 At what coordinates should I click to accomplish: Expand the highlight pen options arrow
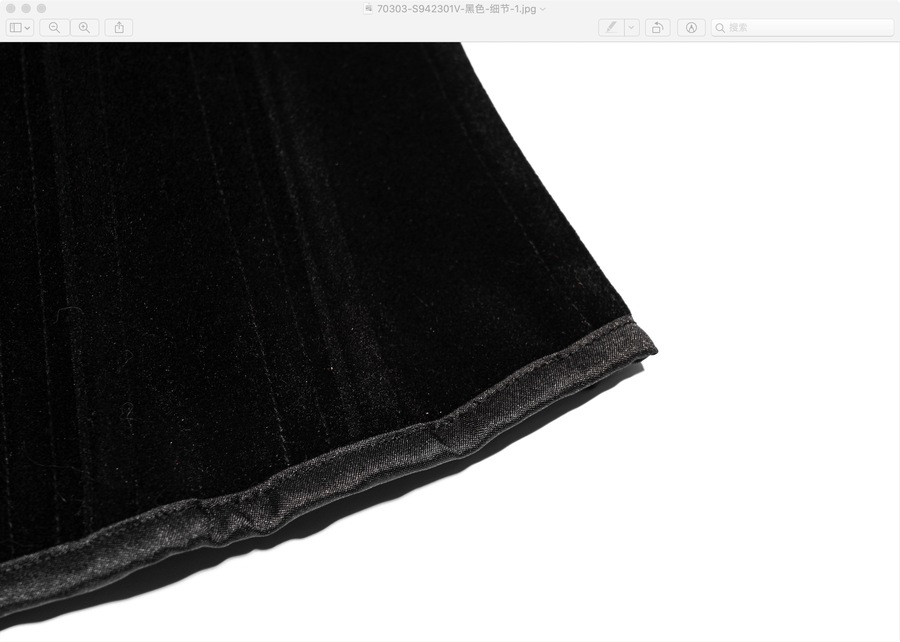pos(632,28)
